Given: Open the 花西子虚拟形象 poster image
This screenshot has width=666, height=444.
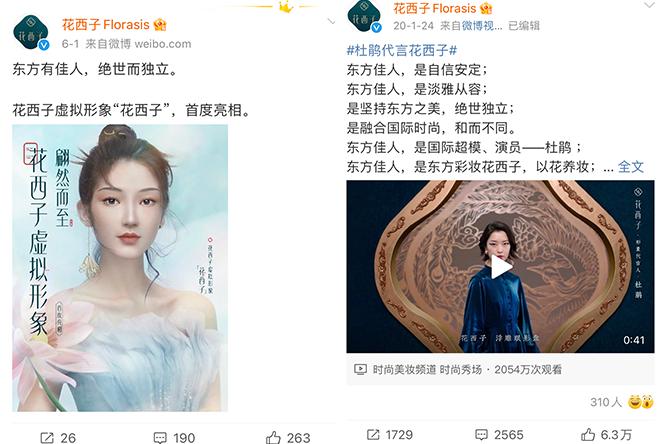Looking at the screenshot, I should pos(120,268).
